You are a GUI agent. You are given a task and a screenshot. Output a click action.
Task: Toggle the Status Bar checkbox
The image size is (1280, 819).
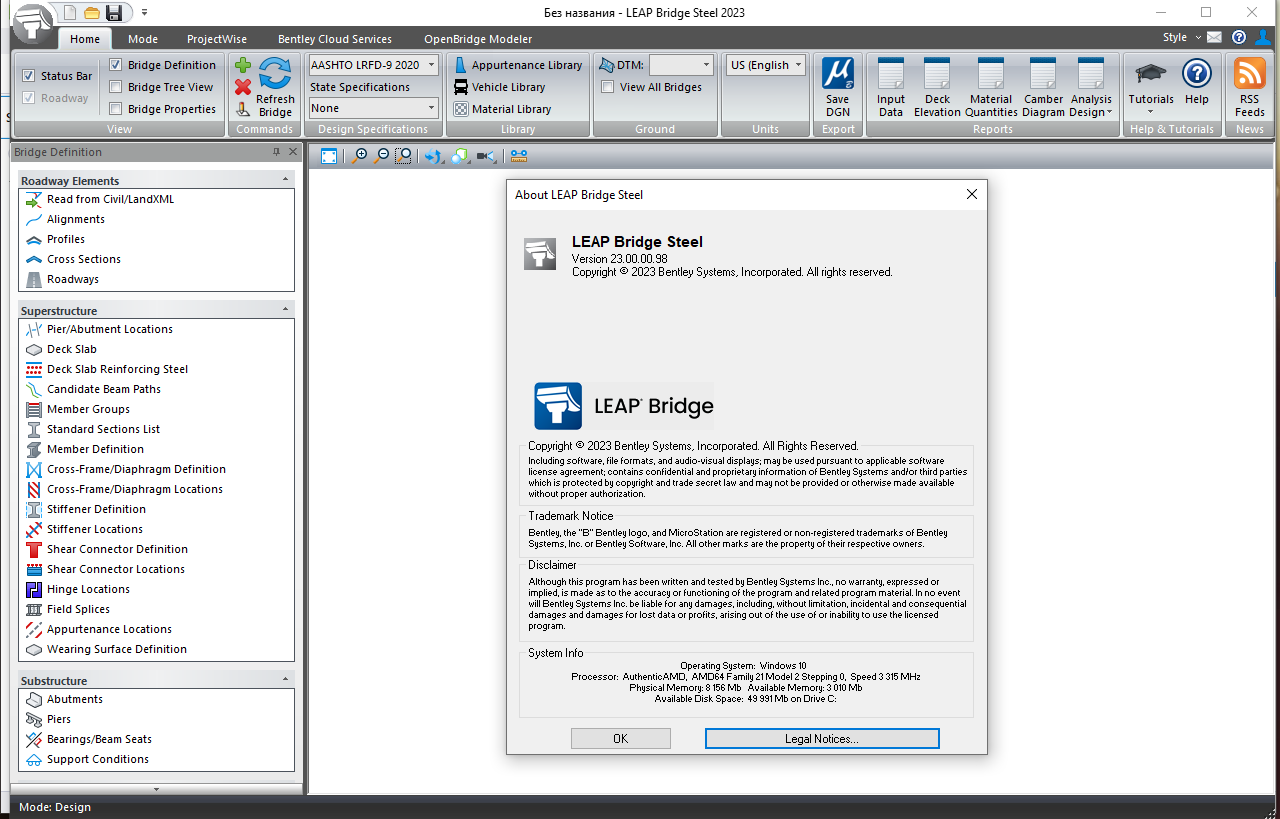coord(29,76)
